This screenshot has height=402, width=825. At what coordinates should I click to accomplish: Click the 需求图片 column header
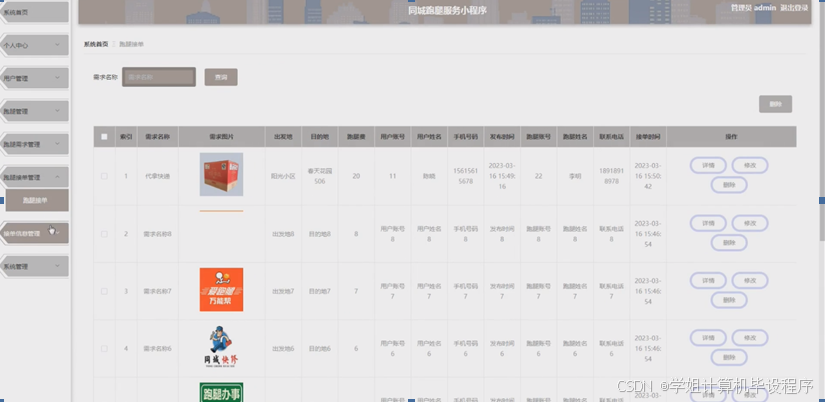tap(222, 137)
